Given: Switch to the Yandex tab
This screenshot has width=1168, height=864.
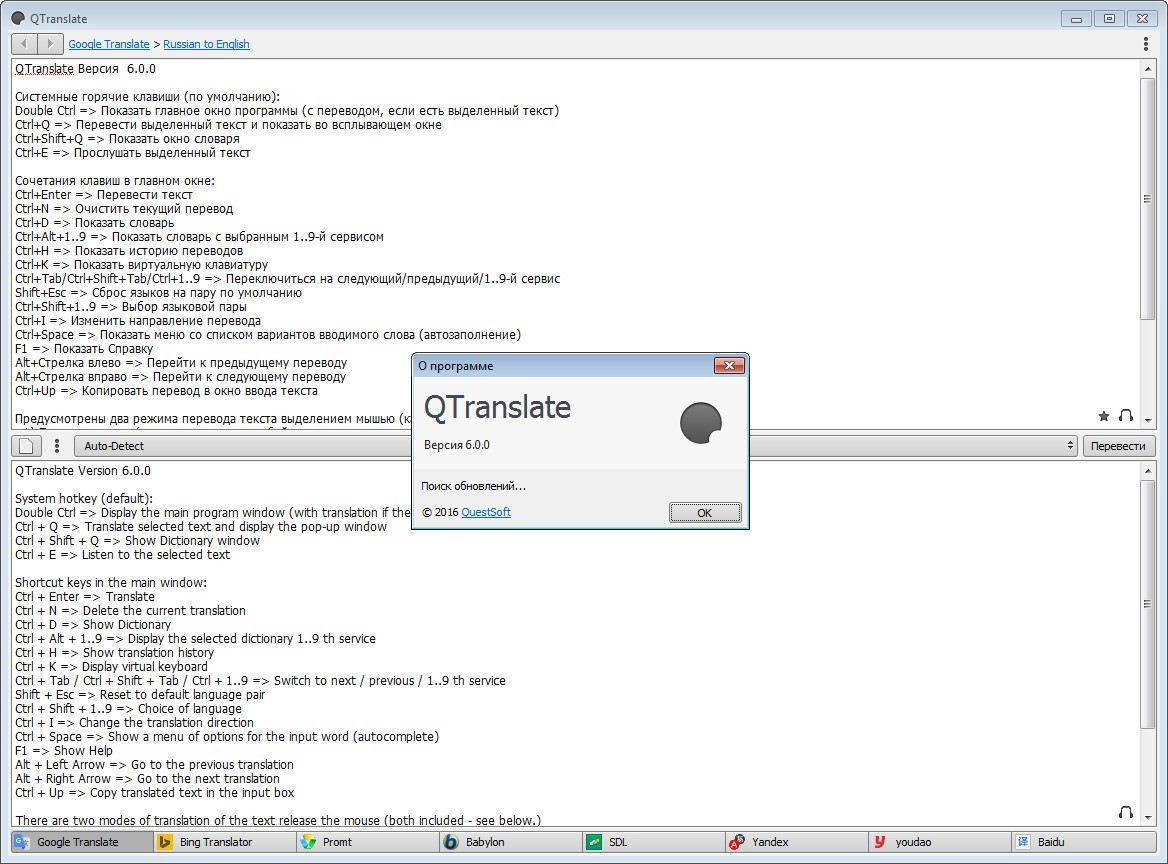Looking at the screenshot, I should (x=797, y=842).
